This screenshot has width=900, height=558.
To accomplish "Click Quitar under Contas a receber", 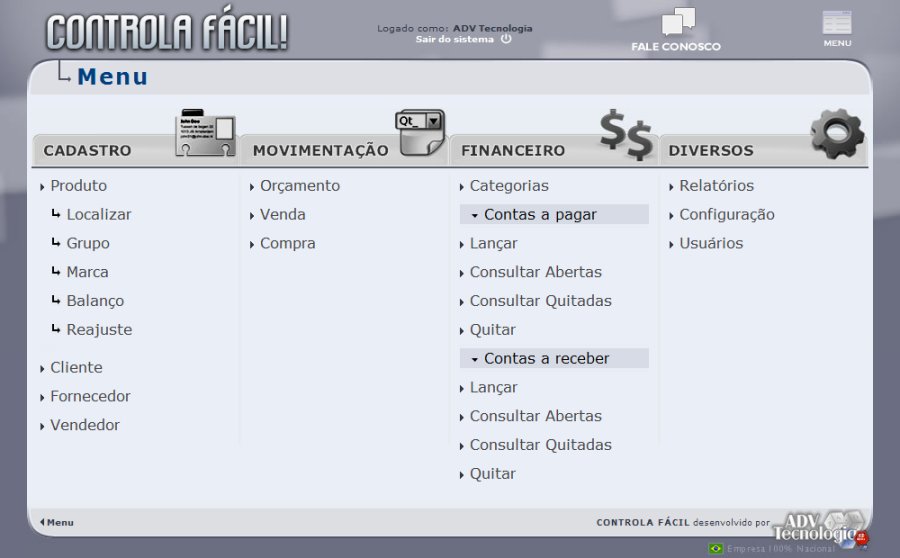I will [492, 474].
